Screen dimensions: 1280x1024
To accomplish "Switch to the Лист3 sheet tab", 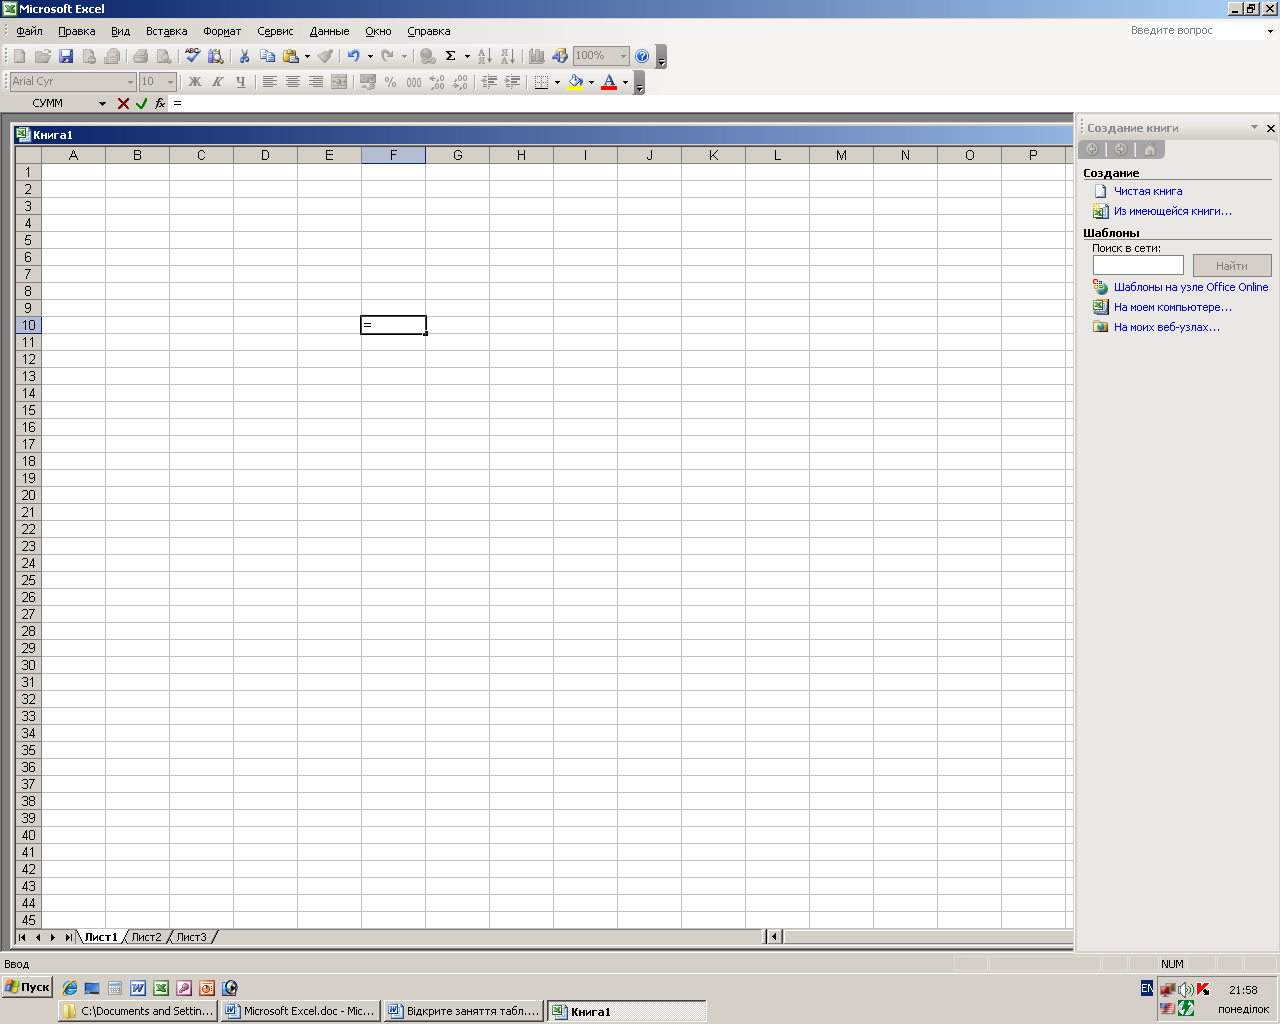I will pos(191,937).
